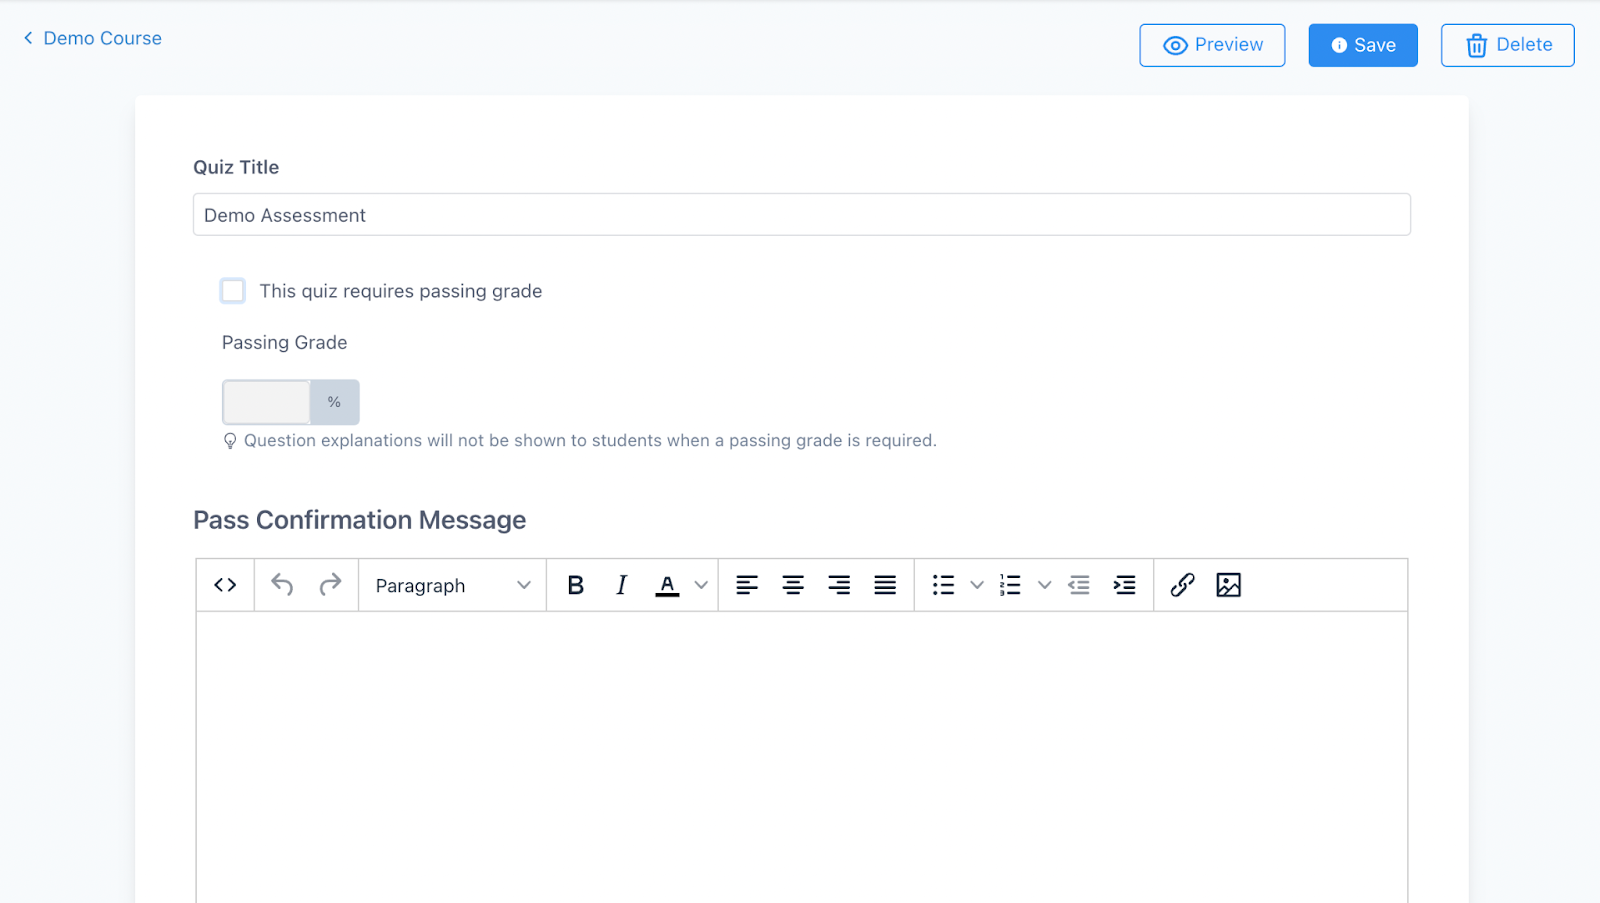Click the Save button
Image resolution: width=1600 pixels, height=903 pixels.
click(x=1362, y=45)
